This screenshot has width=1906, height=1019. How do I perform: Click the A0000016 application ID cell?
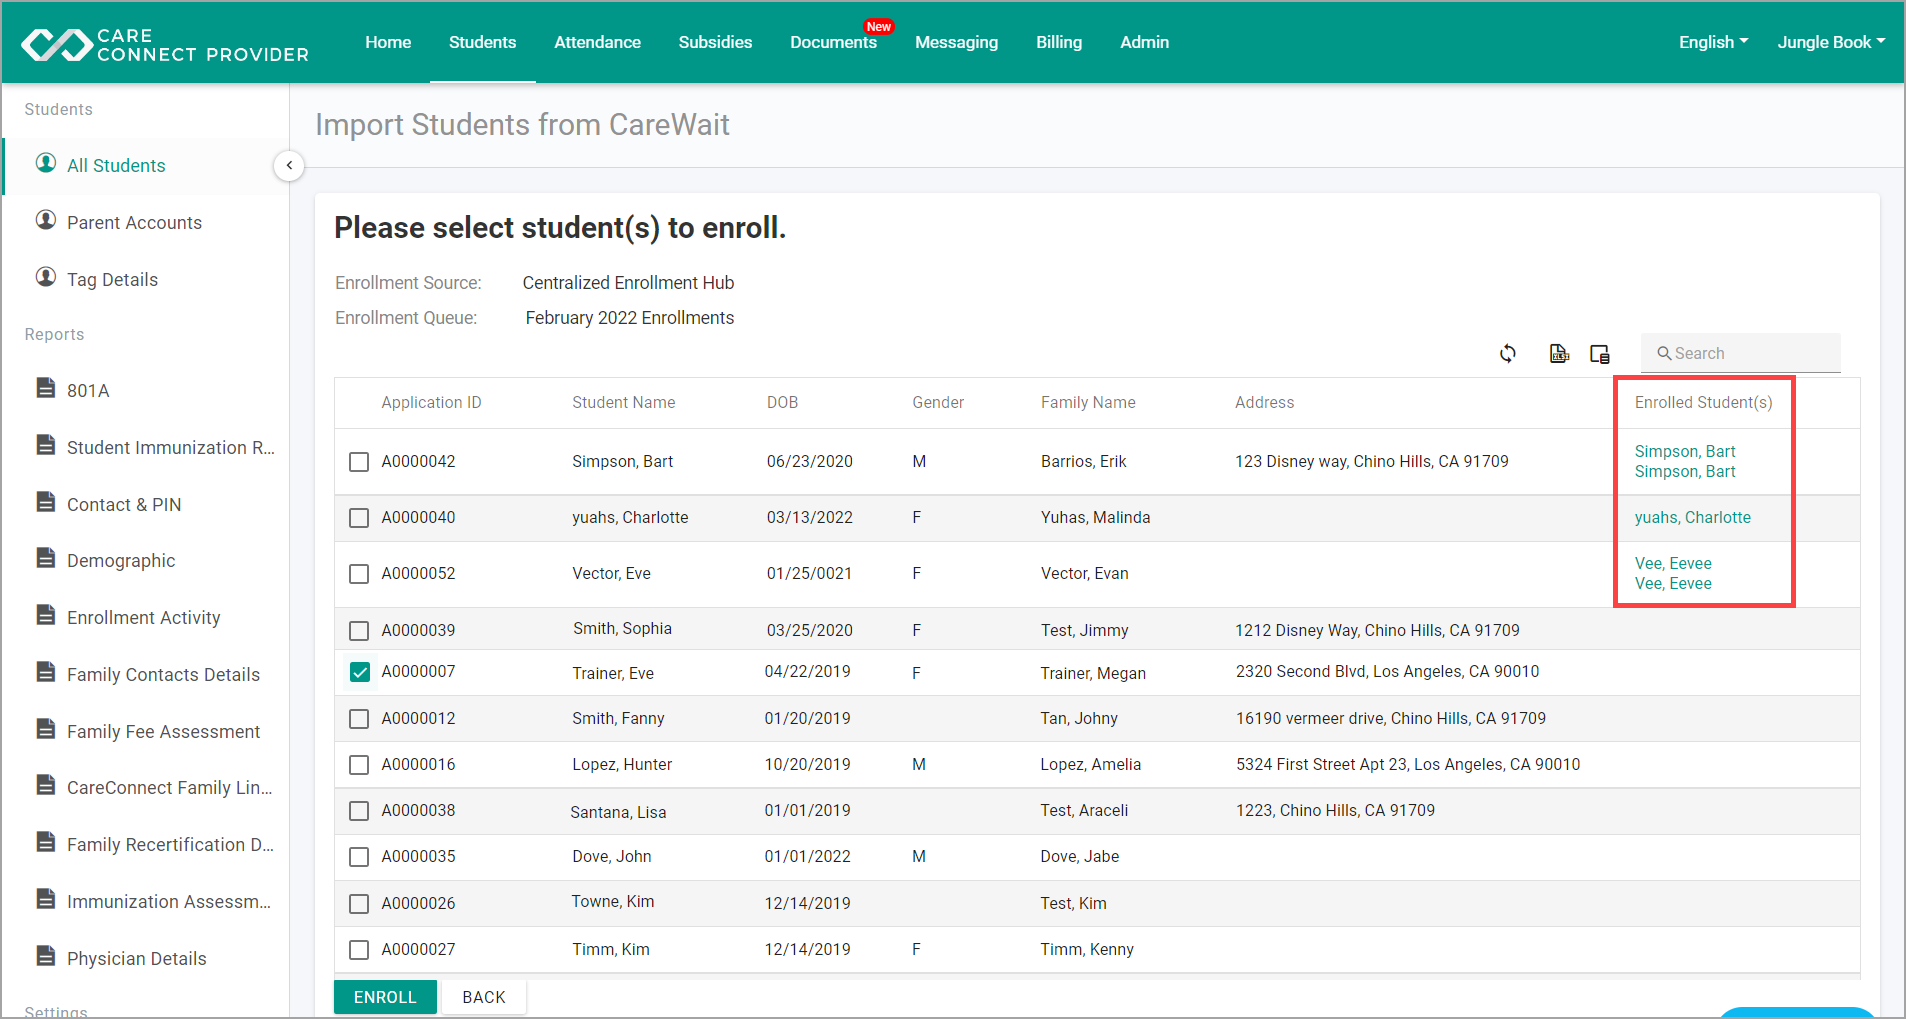pyautogui.click(x=418, y=764)
